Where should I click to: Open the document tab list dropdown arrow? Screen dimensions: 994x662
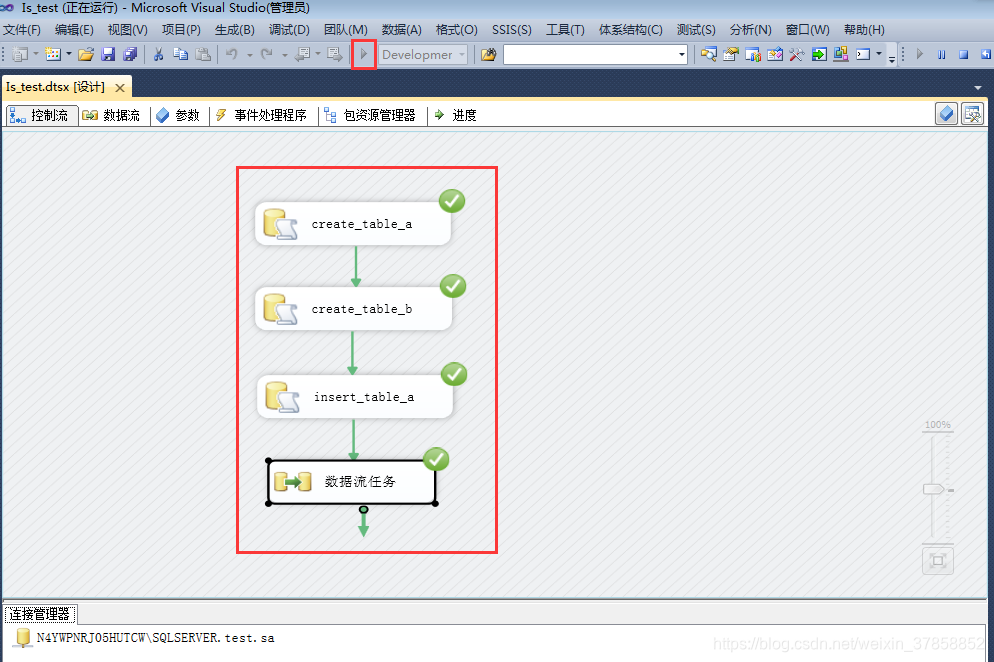(978, 88)
